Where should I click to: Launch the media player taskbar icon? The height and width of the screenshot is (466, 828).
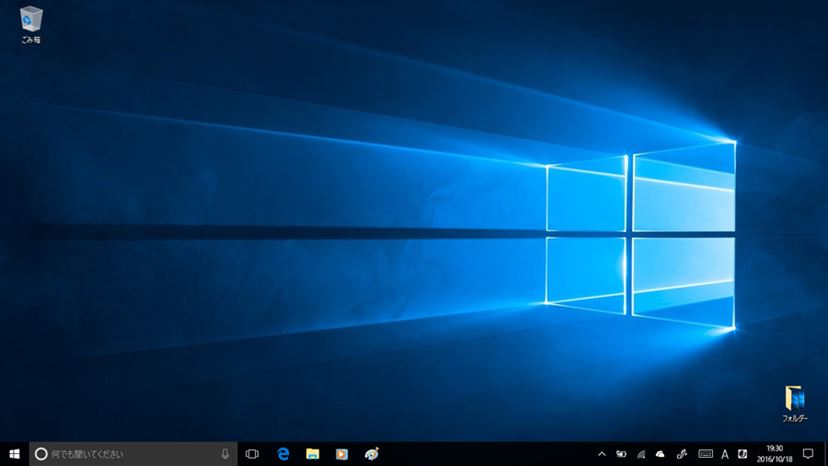(x=341, y=454)
